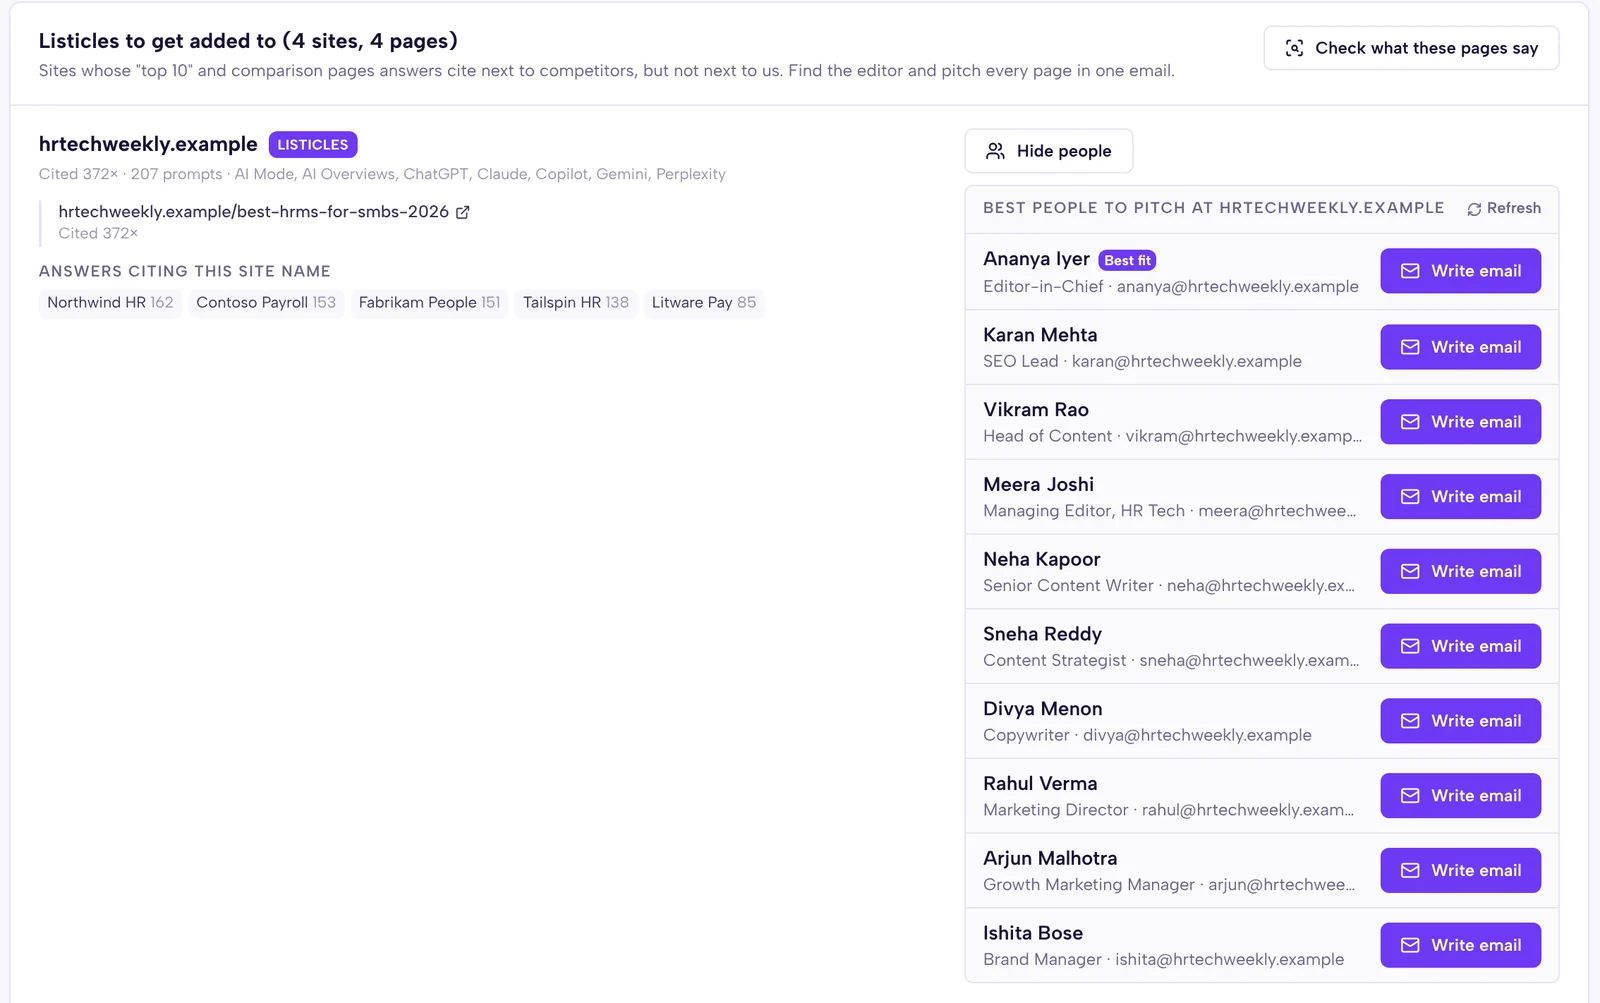
Task: Write email to Ishita Bose
Action: pos(1460,945)
